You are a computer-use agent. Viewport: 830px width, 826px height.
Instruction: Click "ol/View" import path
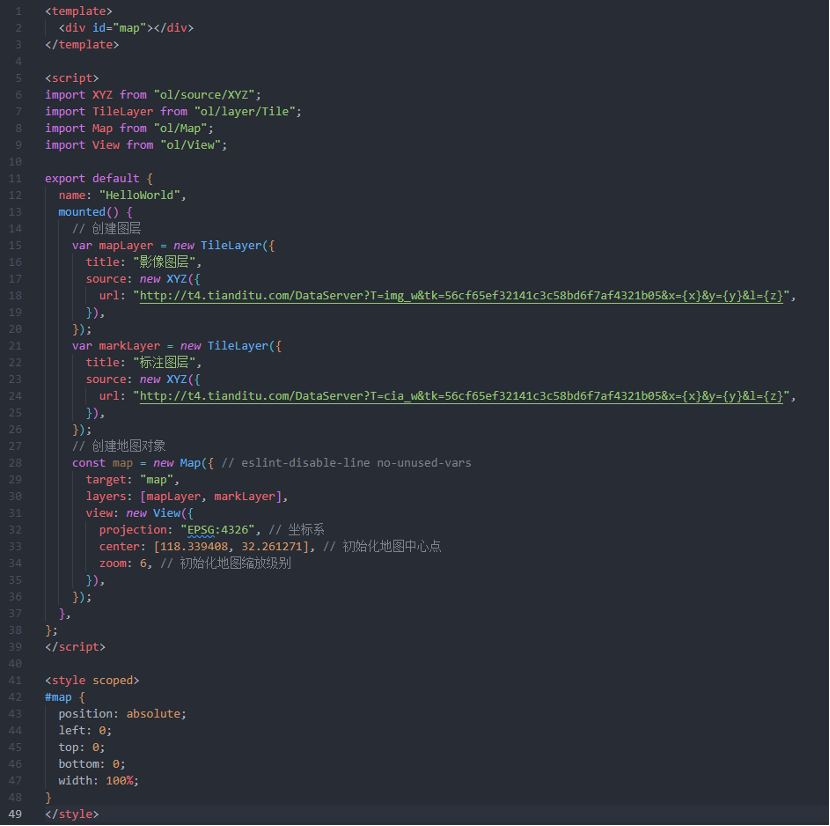click(x=191, y=145)
